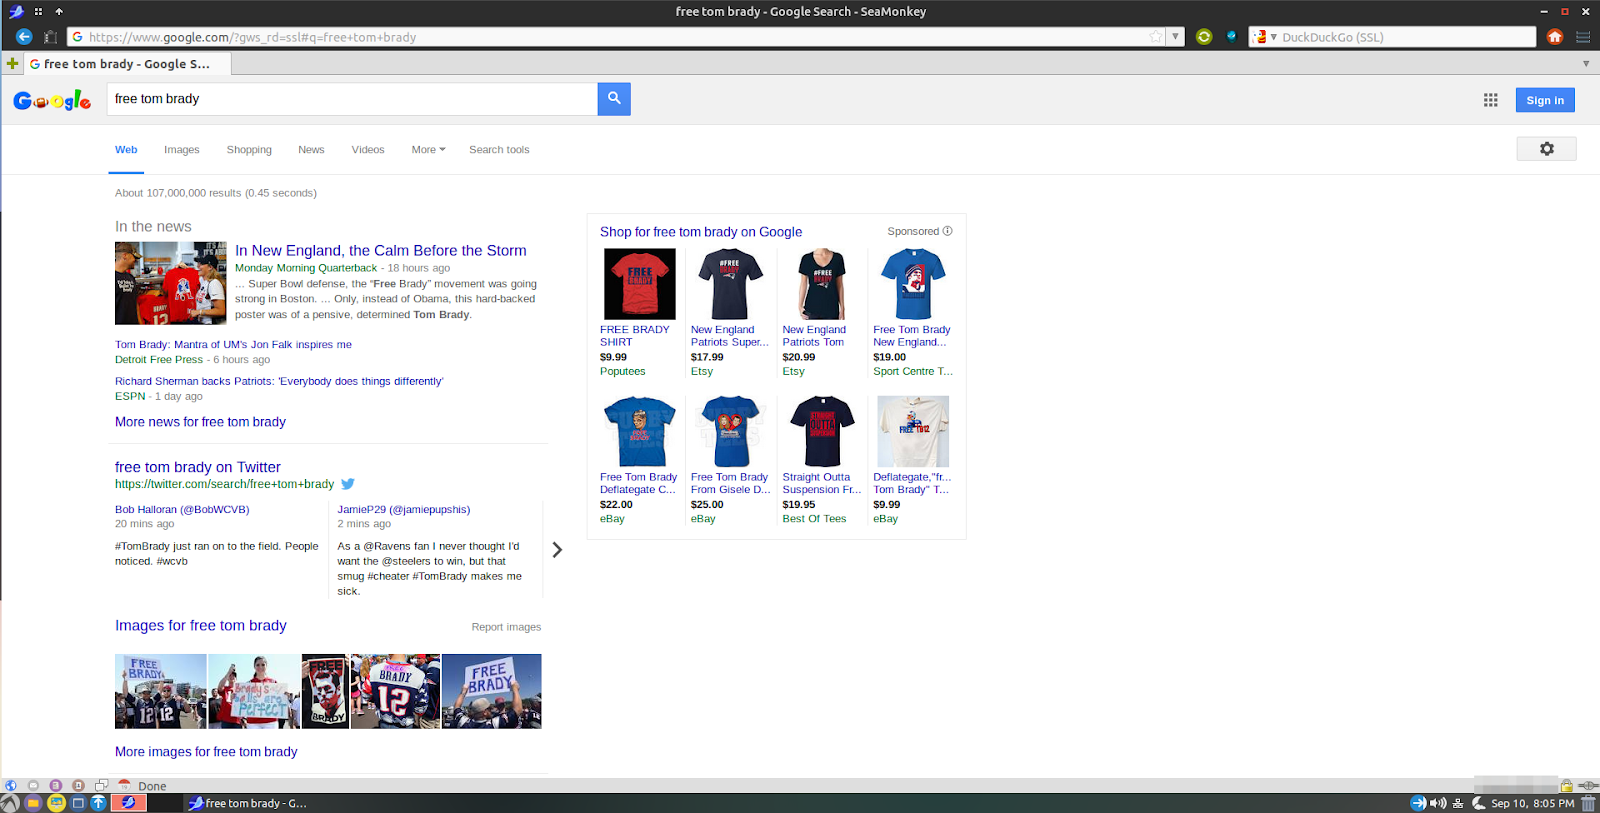
Task: Open Mail component in status bar
Action: point(33,786)
